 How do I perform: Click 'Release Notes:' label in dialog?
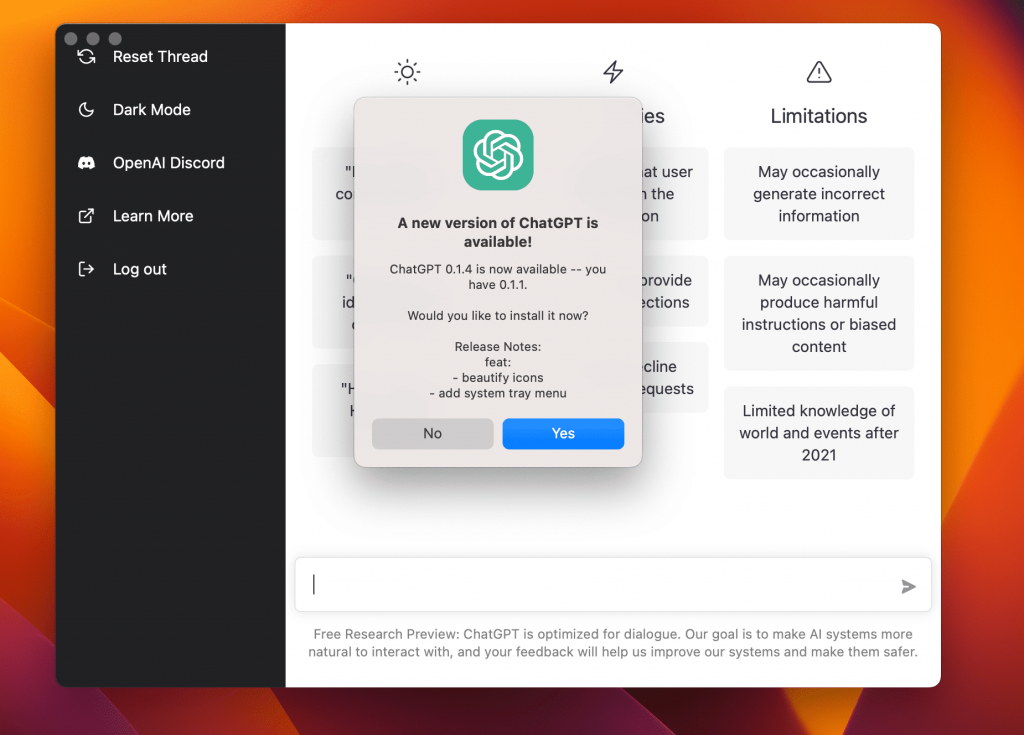point(498,347)
